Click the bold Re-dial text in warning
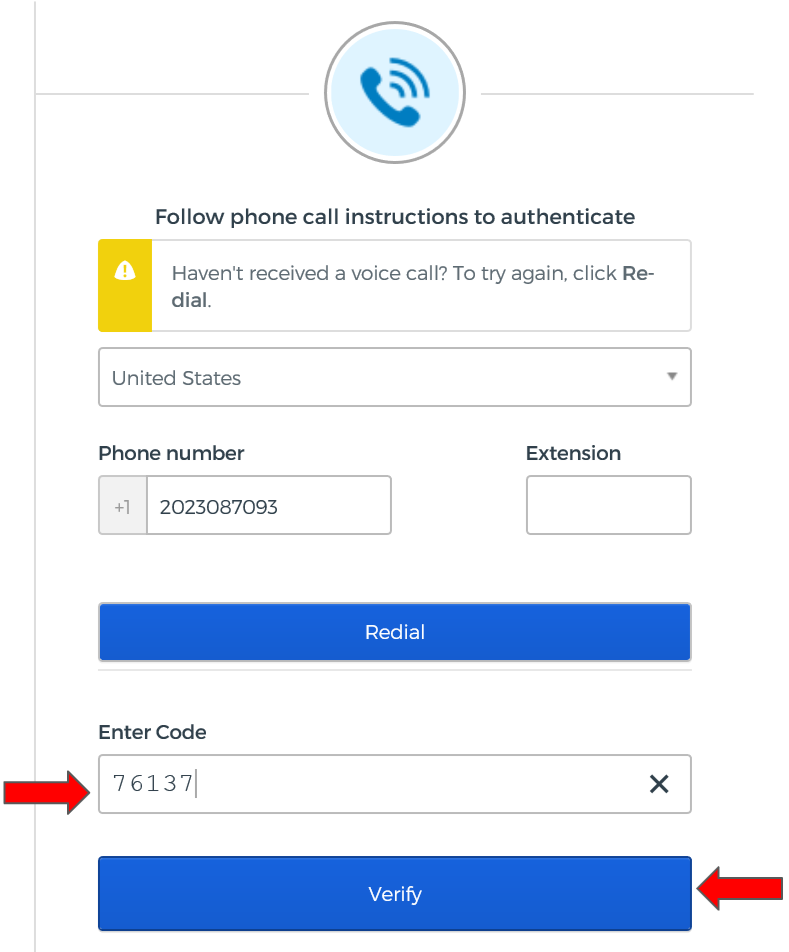This screenshot has width=789, height=952. [x=637, y=274]
